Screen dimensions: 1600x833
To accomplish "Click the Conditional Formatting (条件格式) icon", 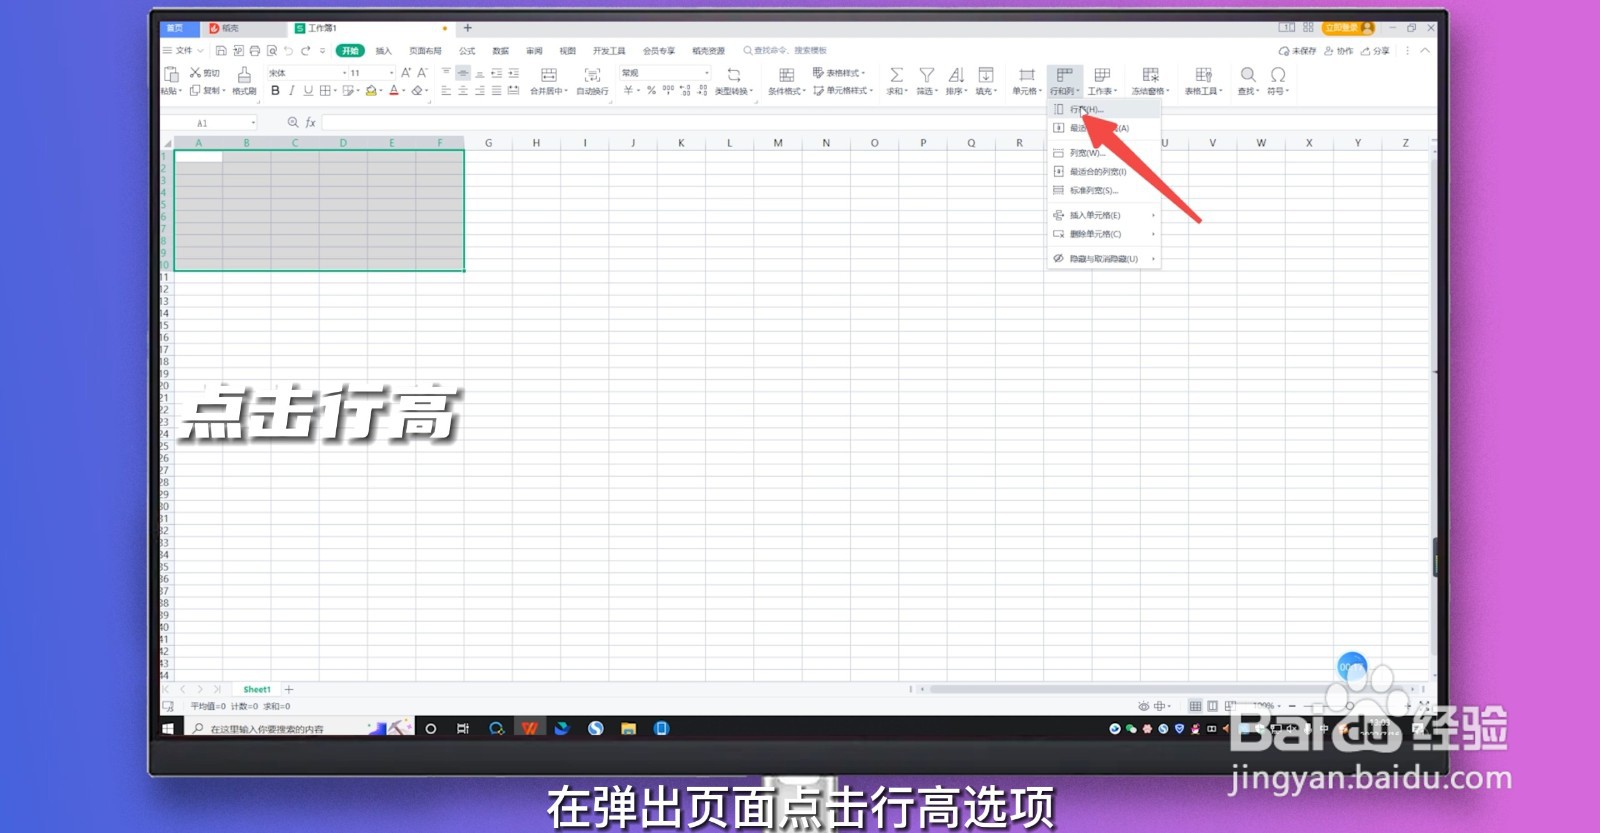I will tap(787, 75).
